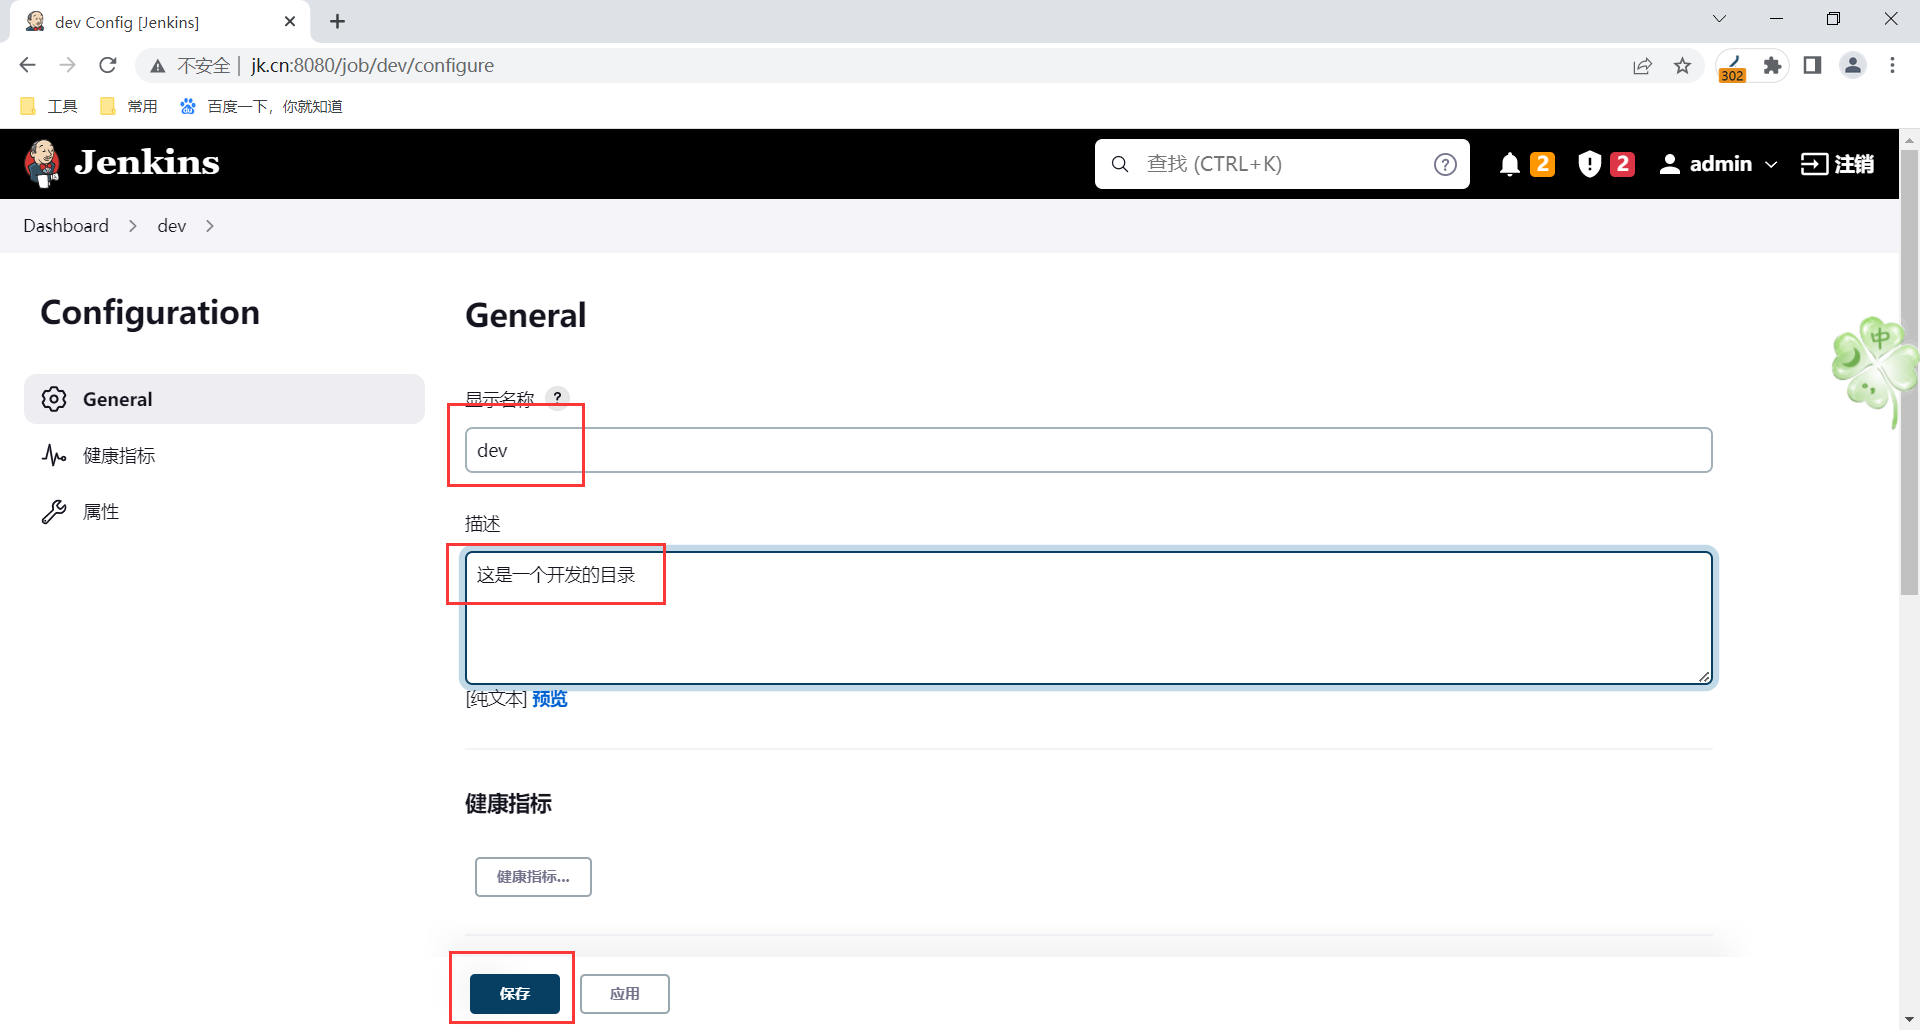
Task: Select the 属性 section in sidebar
Action: [x=224, y=512]
